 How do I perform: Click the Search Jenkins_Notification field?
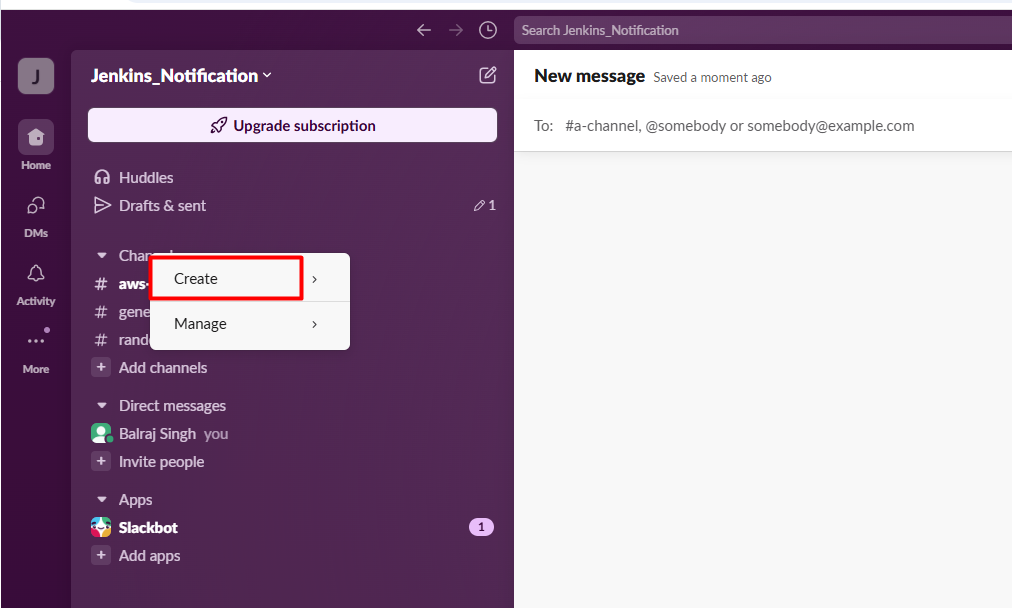[x=763, y=30]
